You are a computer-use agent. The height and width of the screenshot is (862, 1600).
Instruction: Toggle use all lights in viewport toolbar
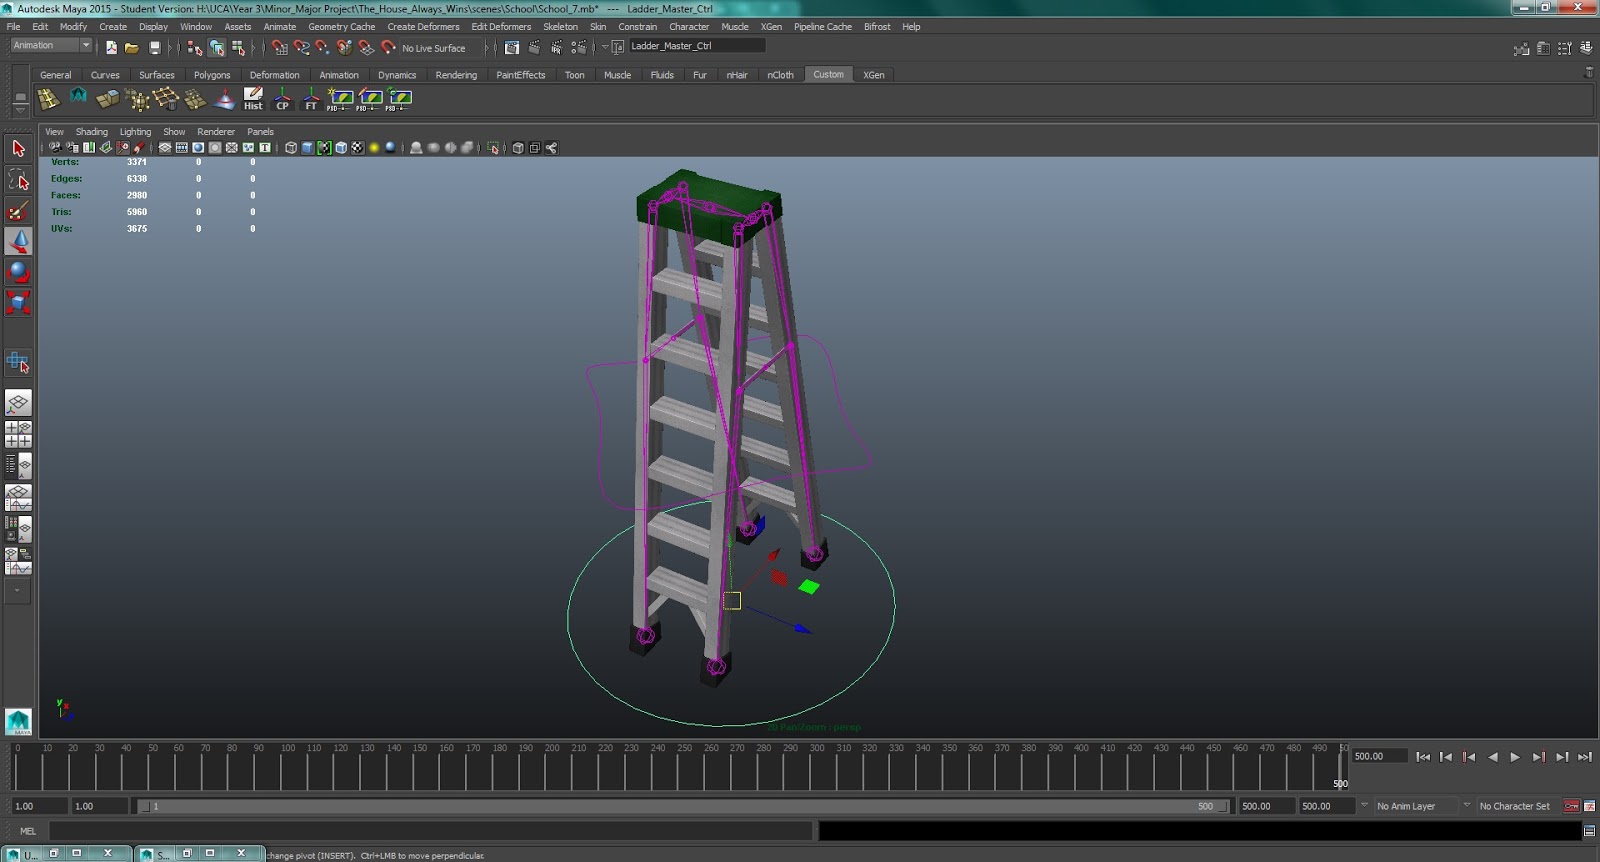pyautogui.click(x=374, y=148)
